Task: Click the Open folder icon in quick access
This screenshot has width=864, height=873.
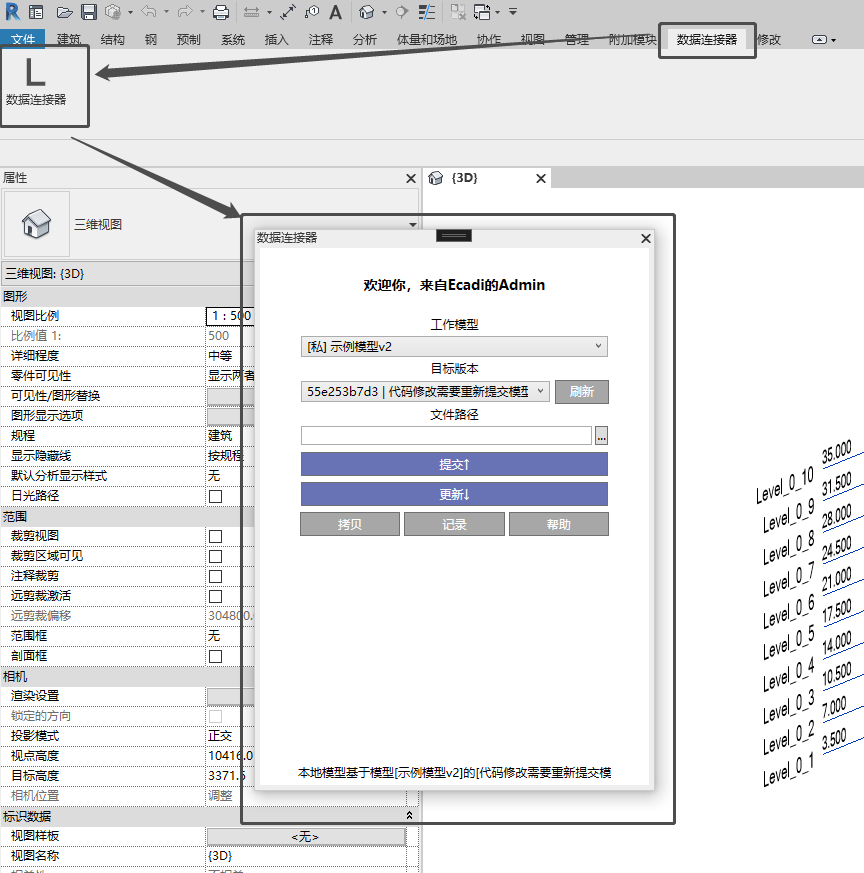Action: click(x=64, y=13)
